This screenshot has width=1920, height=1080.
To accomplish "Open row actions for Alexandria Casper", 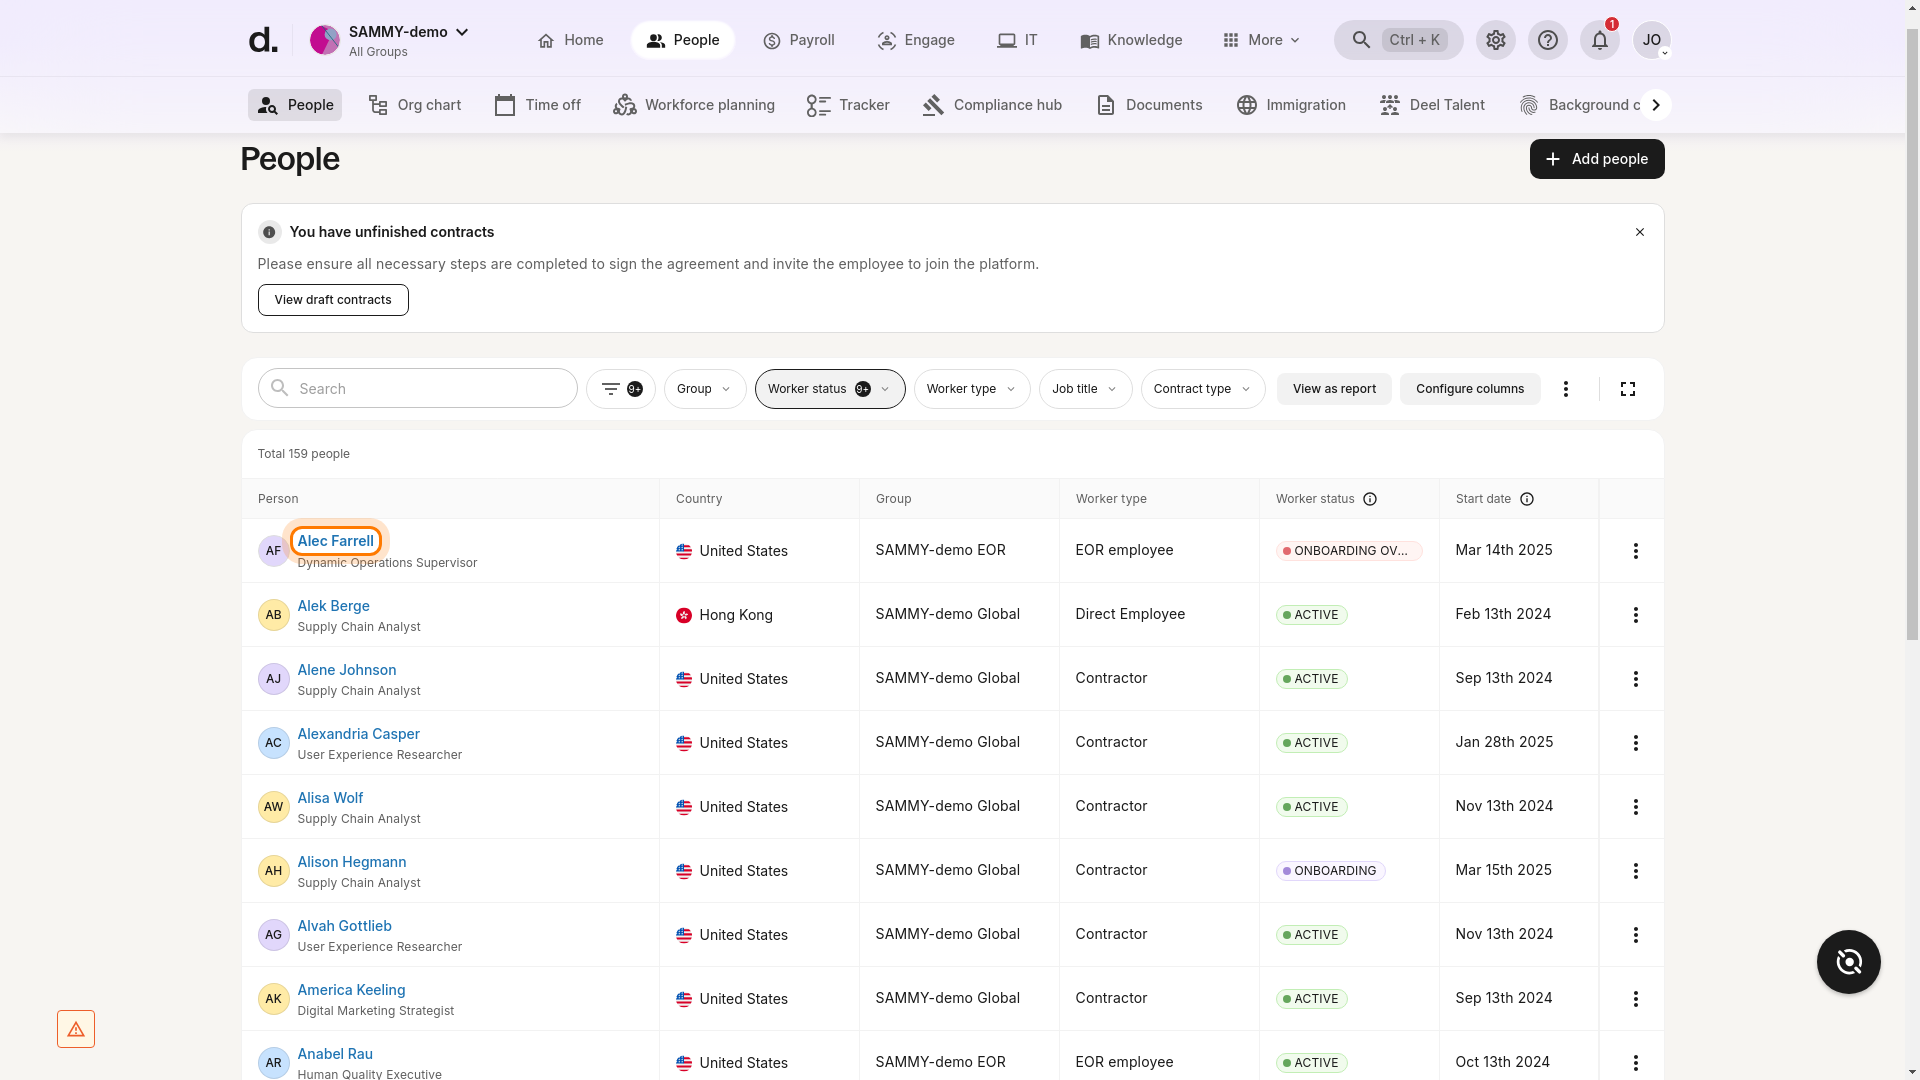I will point(1636,743).
